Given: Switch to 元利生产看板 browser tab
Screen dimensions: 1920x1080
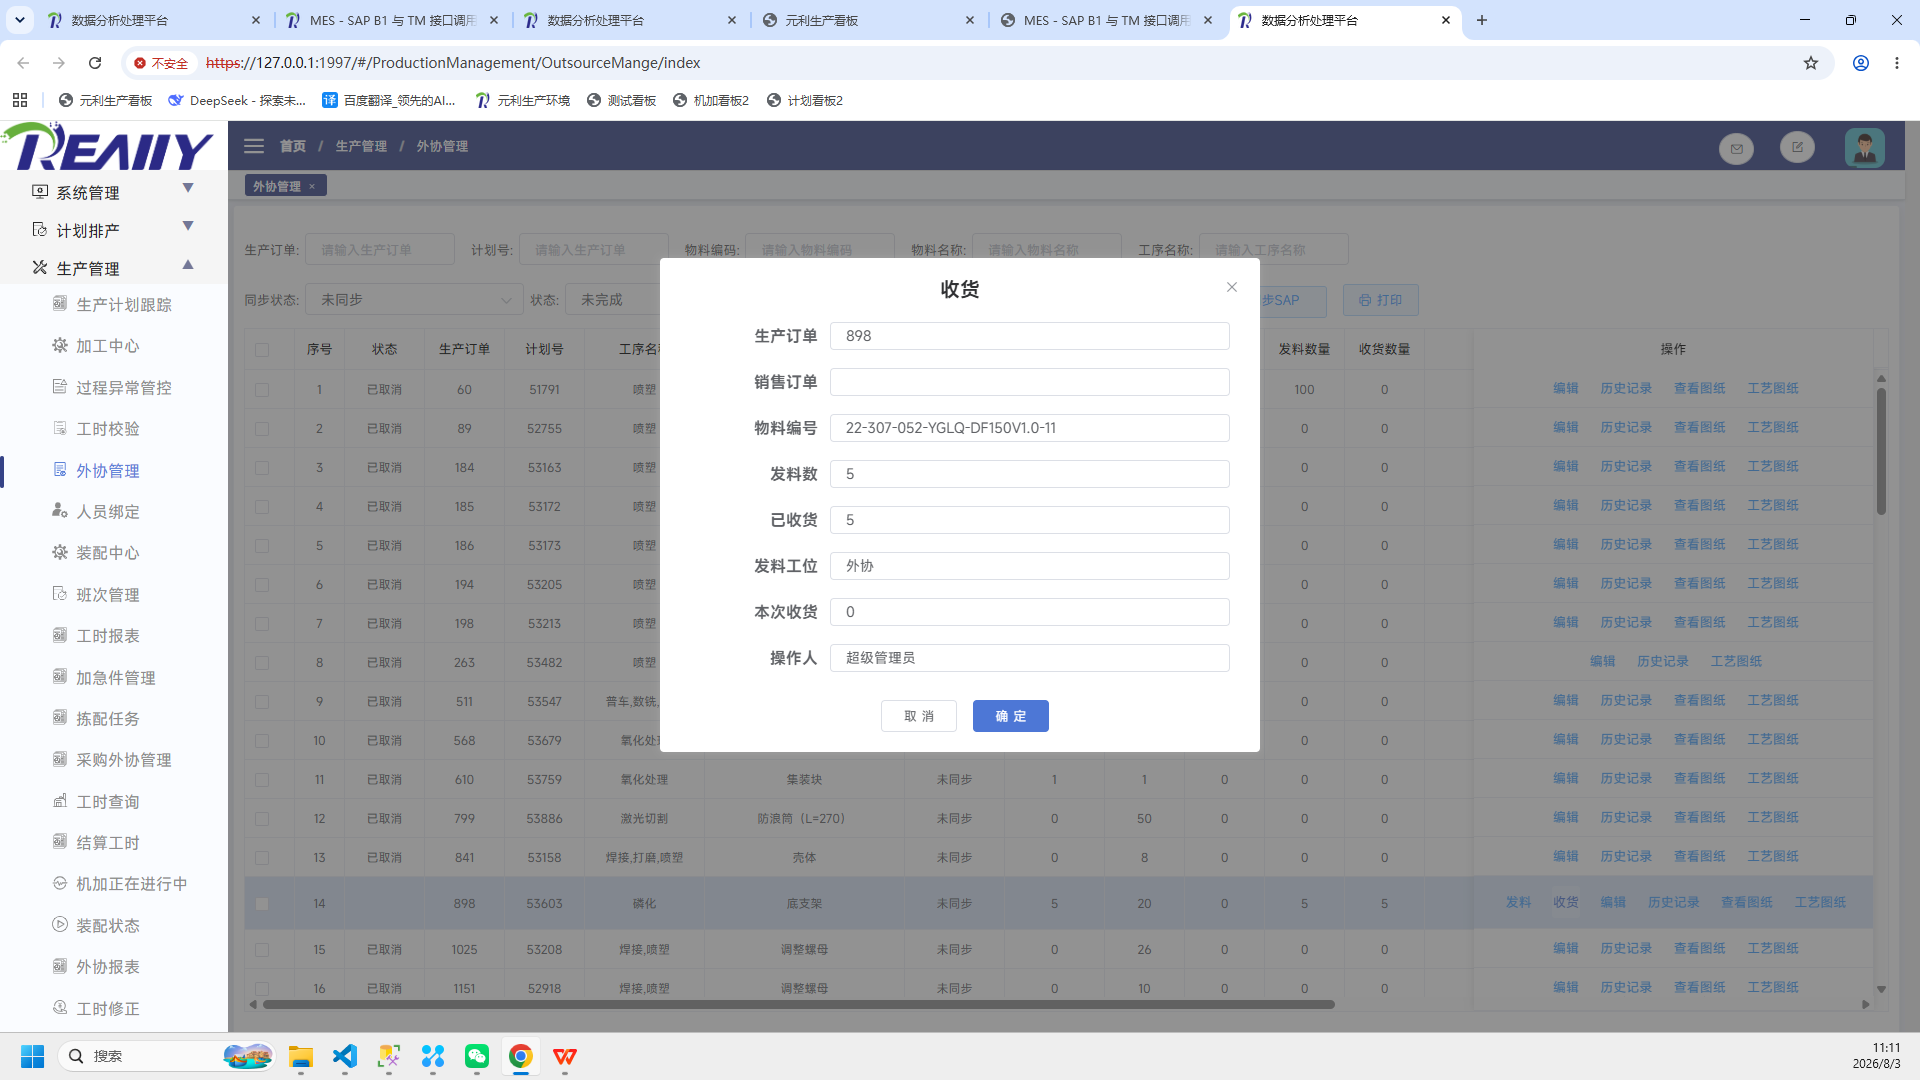Looking at the screenshot, I should tap(870, 20).
